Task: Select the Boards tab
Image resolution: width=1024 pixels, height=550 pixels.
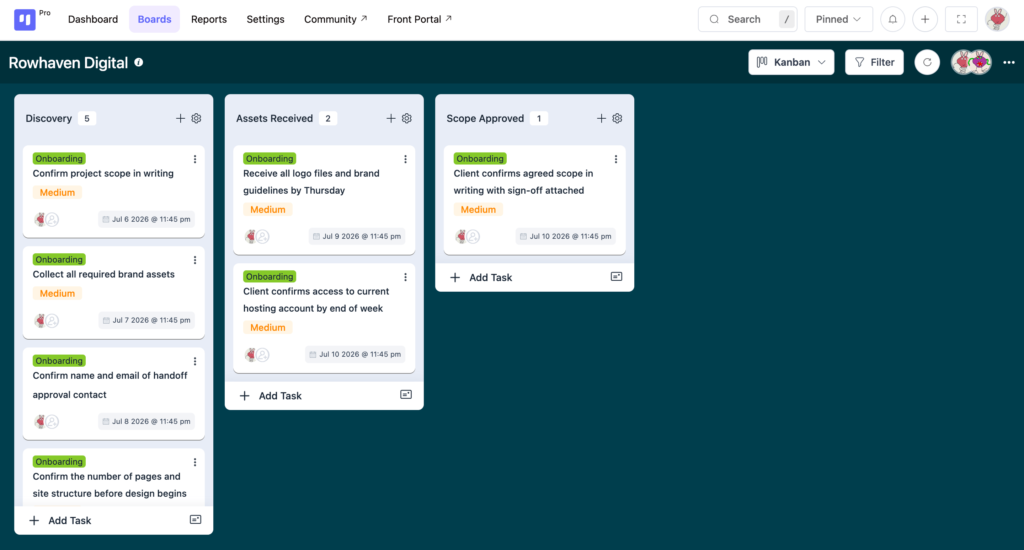Action: coord(154,20)
